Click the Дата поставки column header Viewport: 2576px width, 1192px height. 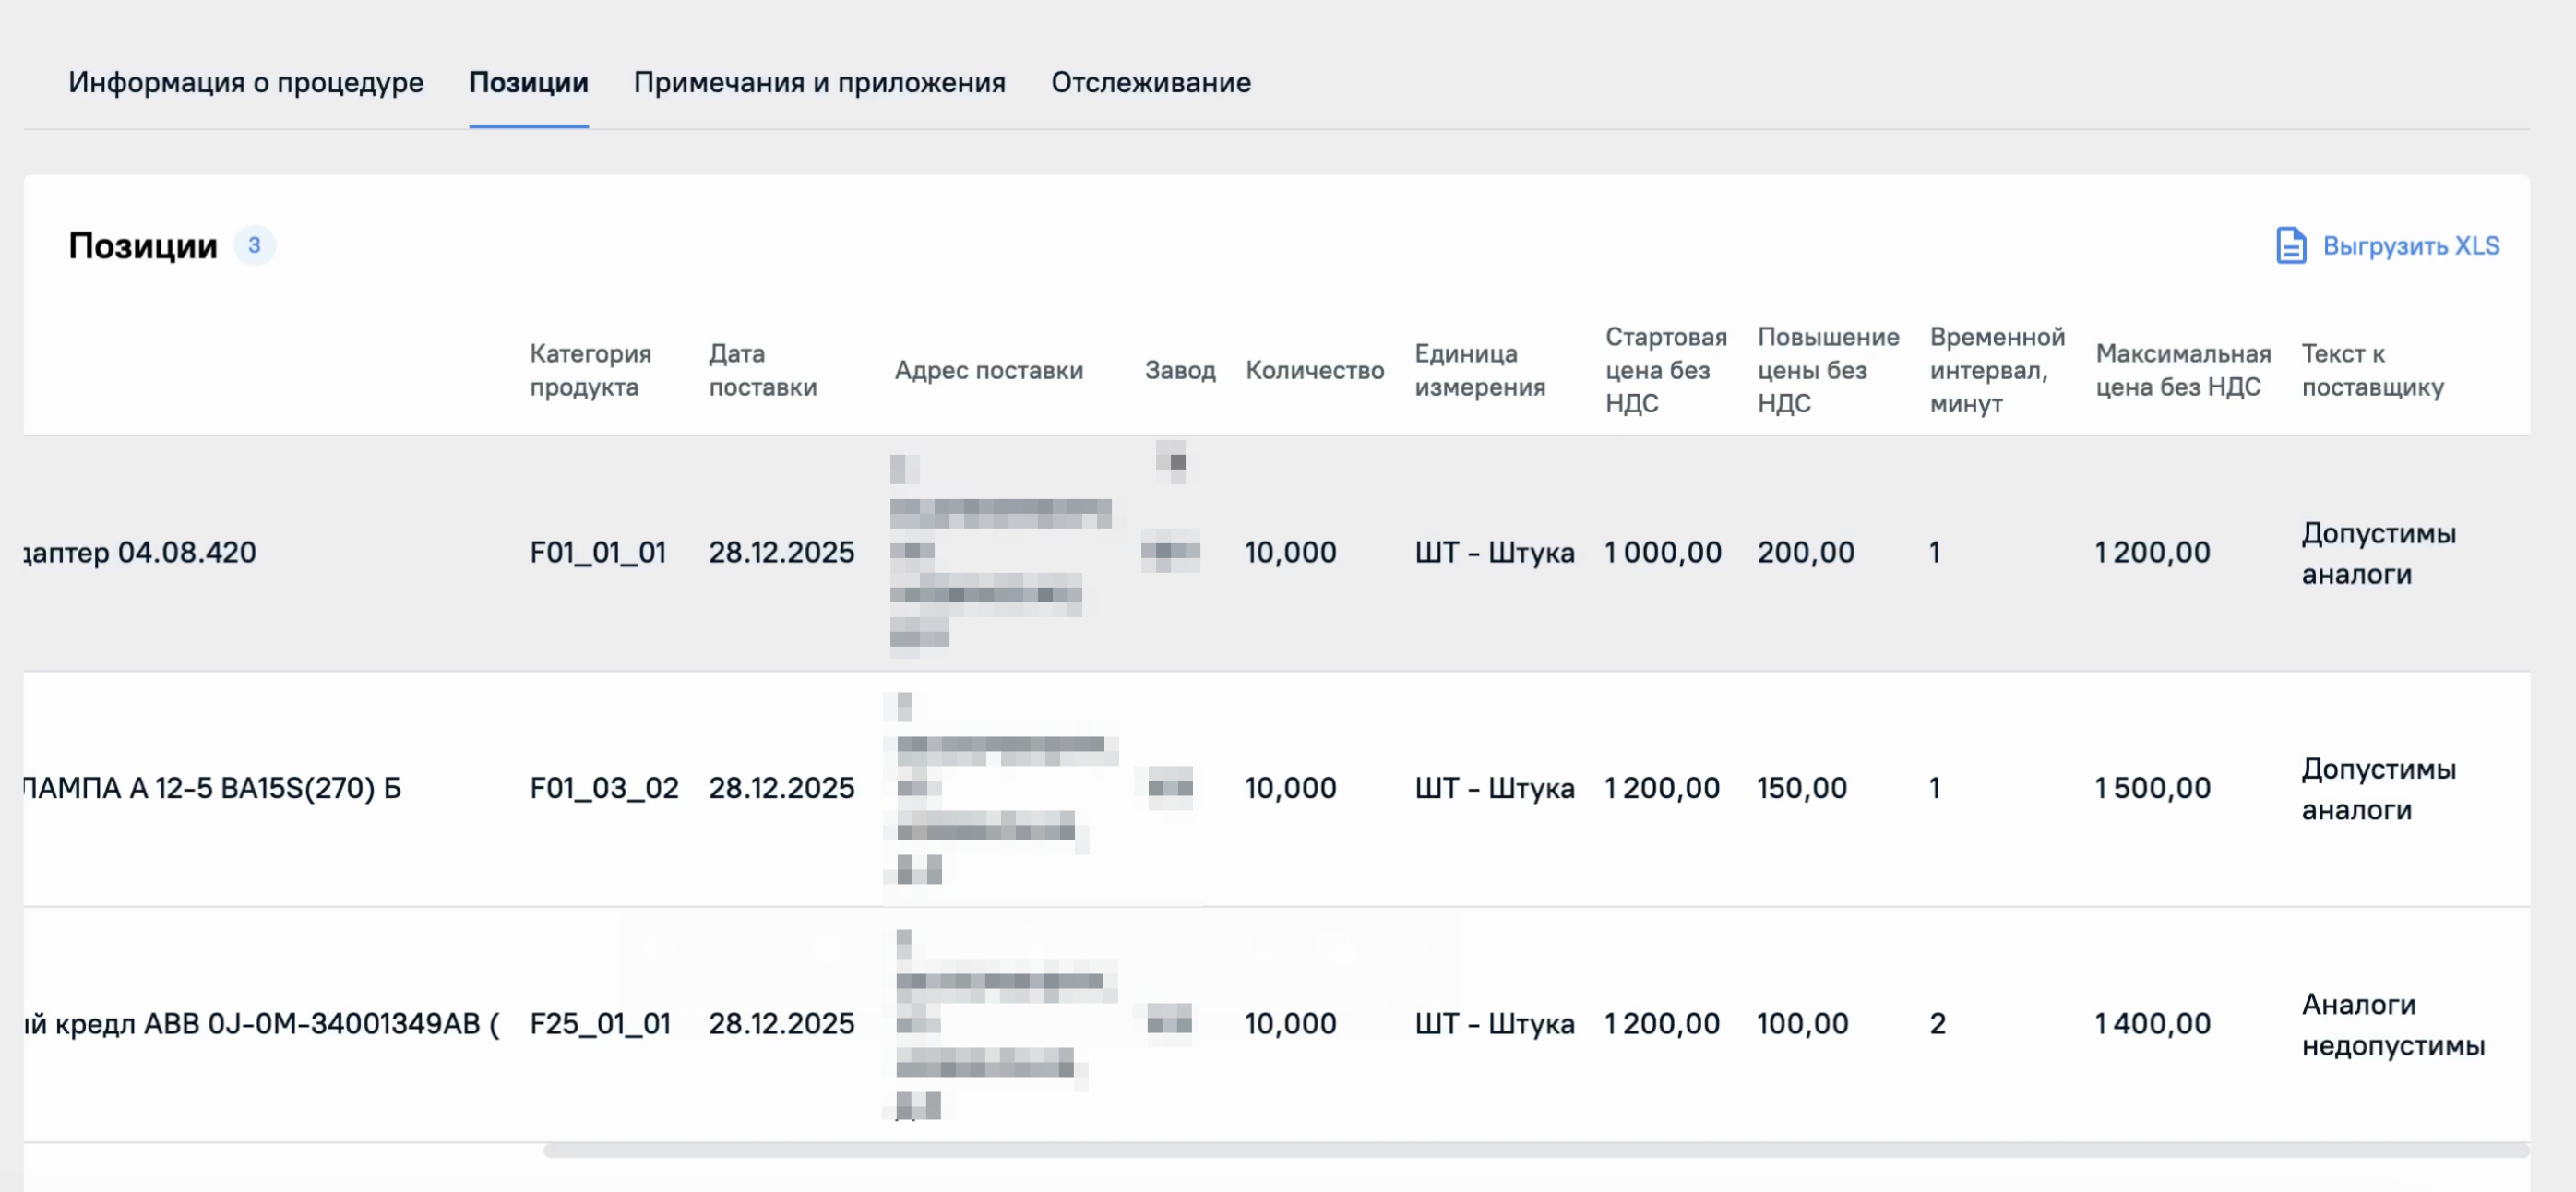(x=762, y=370)
